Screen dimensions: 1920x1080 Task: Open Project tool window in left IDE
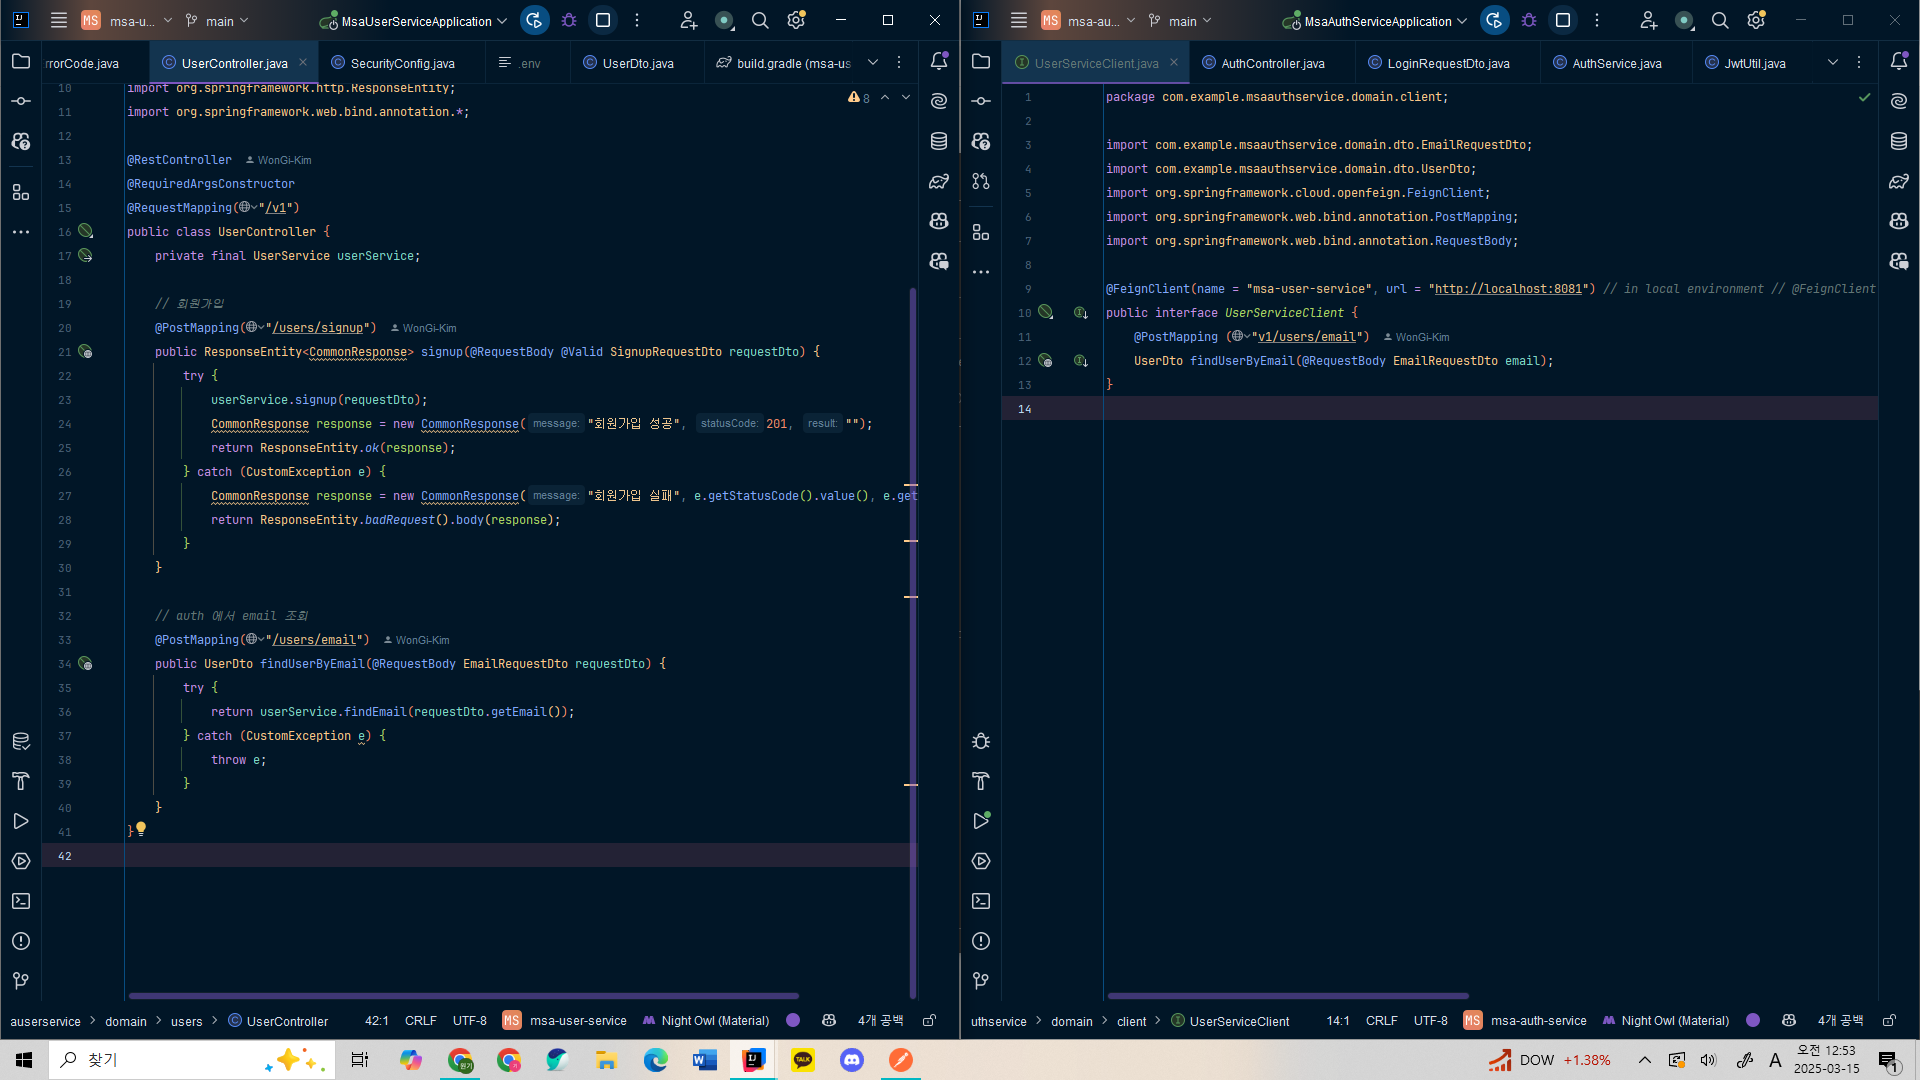21,62
